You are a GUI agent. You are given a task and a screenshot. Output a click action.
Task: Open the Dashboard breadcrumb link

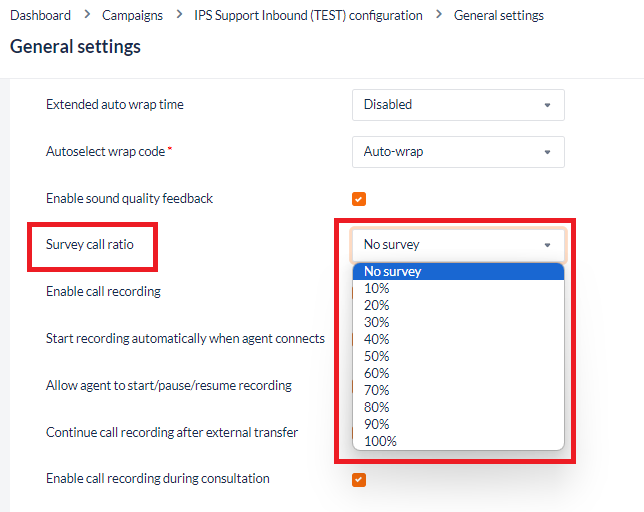coord(40,15)
